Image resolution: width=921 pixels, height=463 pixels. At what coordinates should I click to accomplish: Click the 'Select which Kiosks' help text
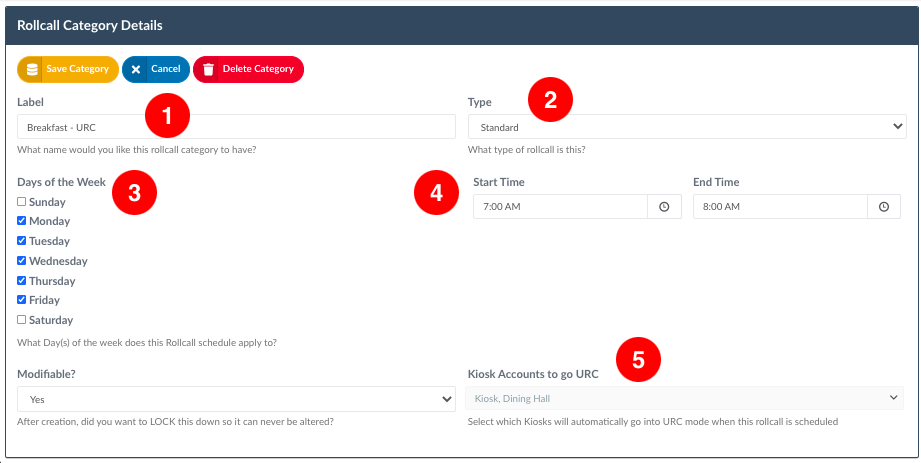pos(653,421)
